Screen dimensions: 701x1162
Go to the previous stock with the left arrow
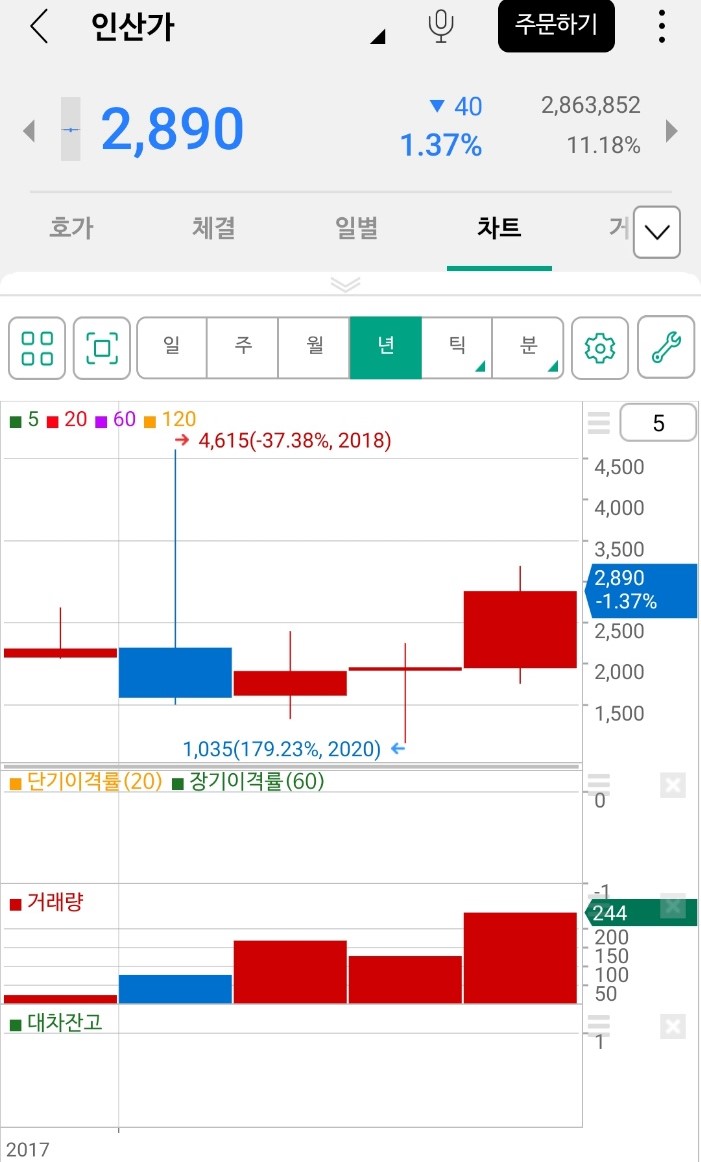point(29,131)
